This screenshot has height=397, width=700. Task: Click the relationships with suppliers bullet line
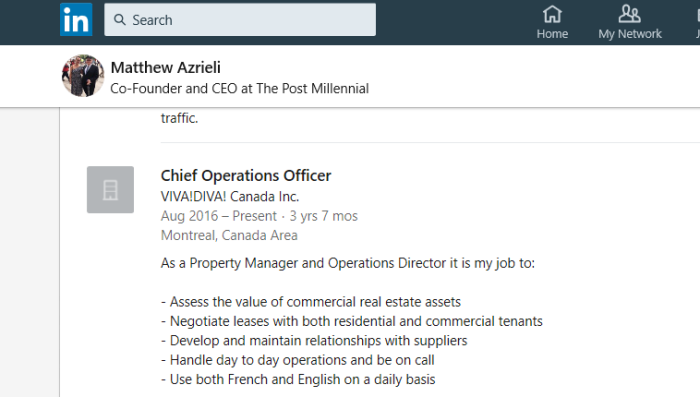[314, 341]
